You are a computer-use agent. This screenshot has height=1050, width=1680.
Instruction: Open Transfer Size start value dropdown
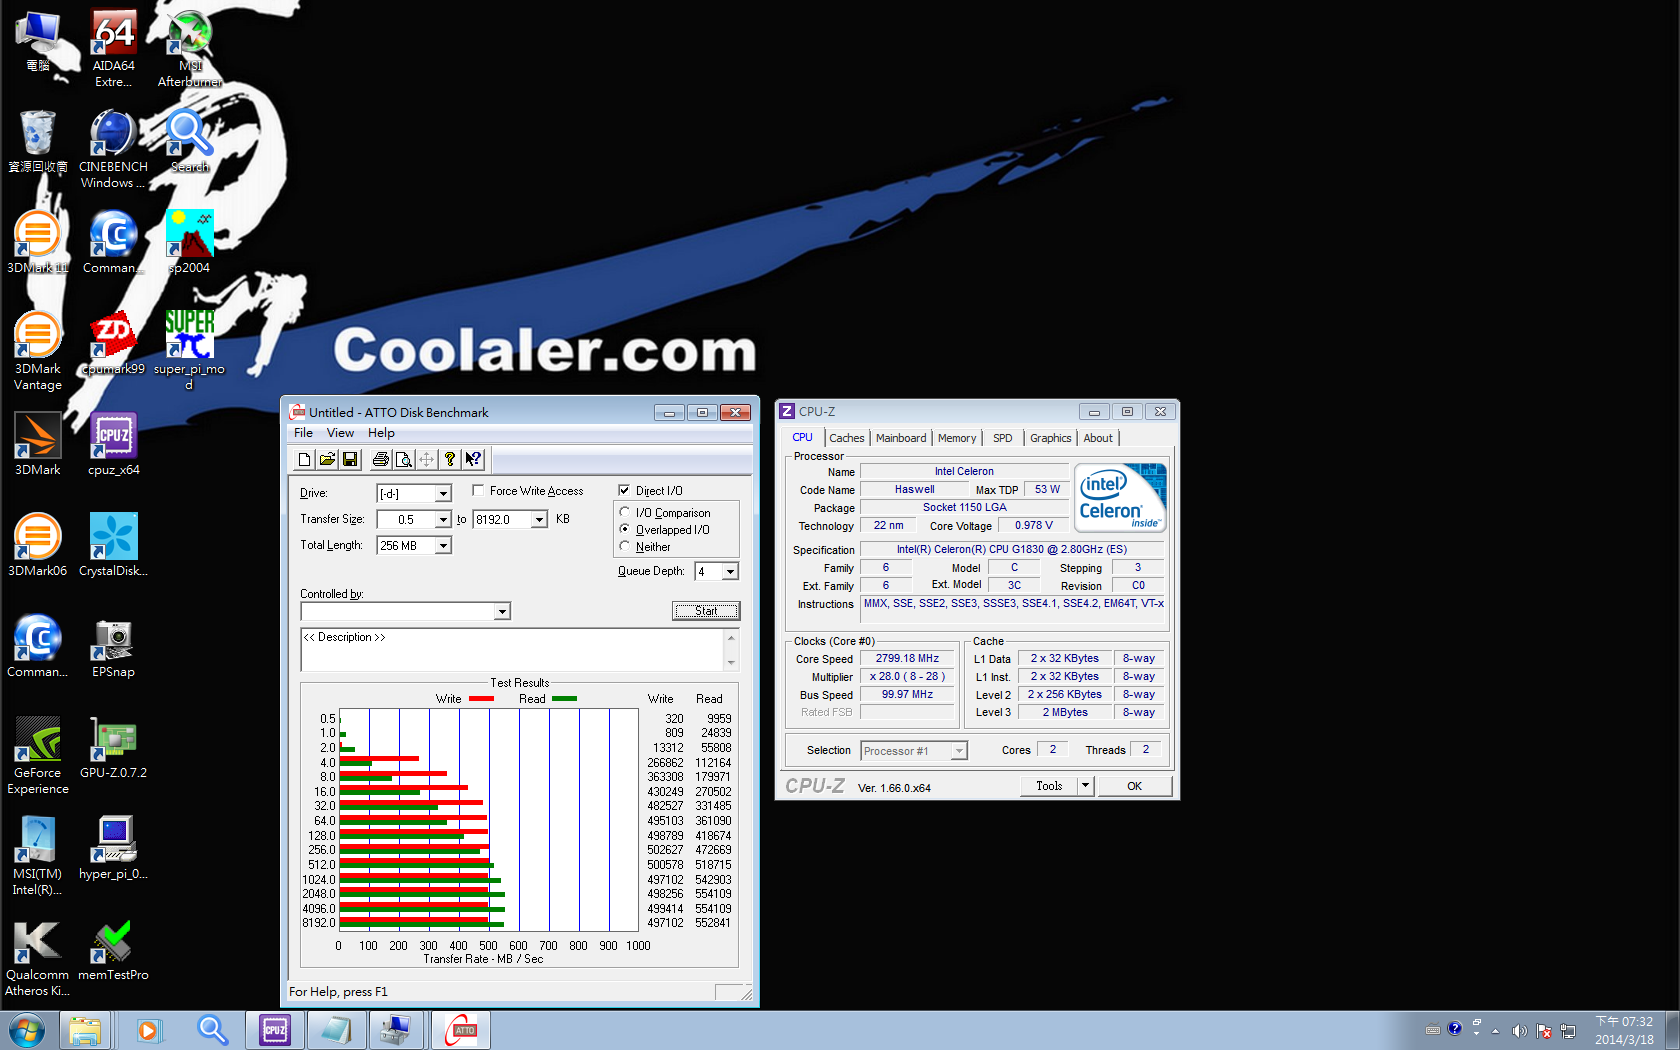click(442, 519)
